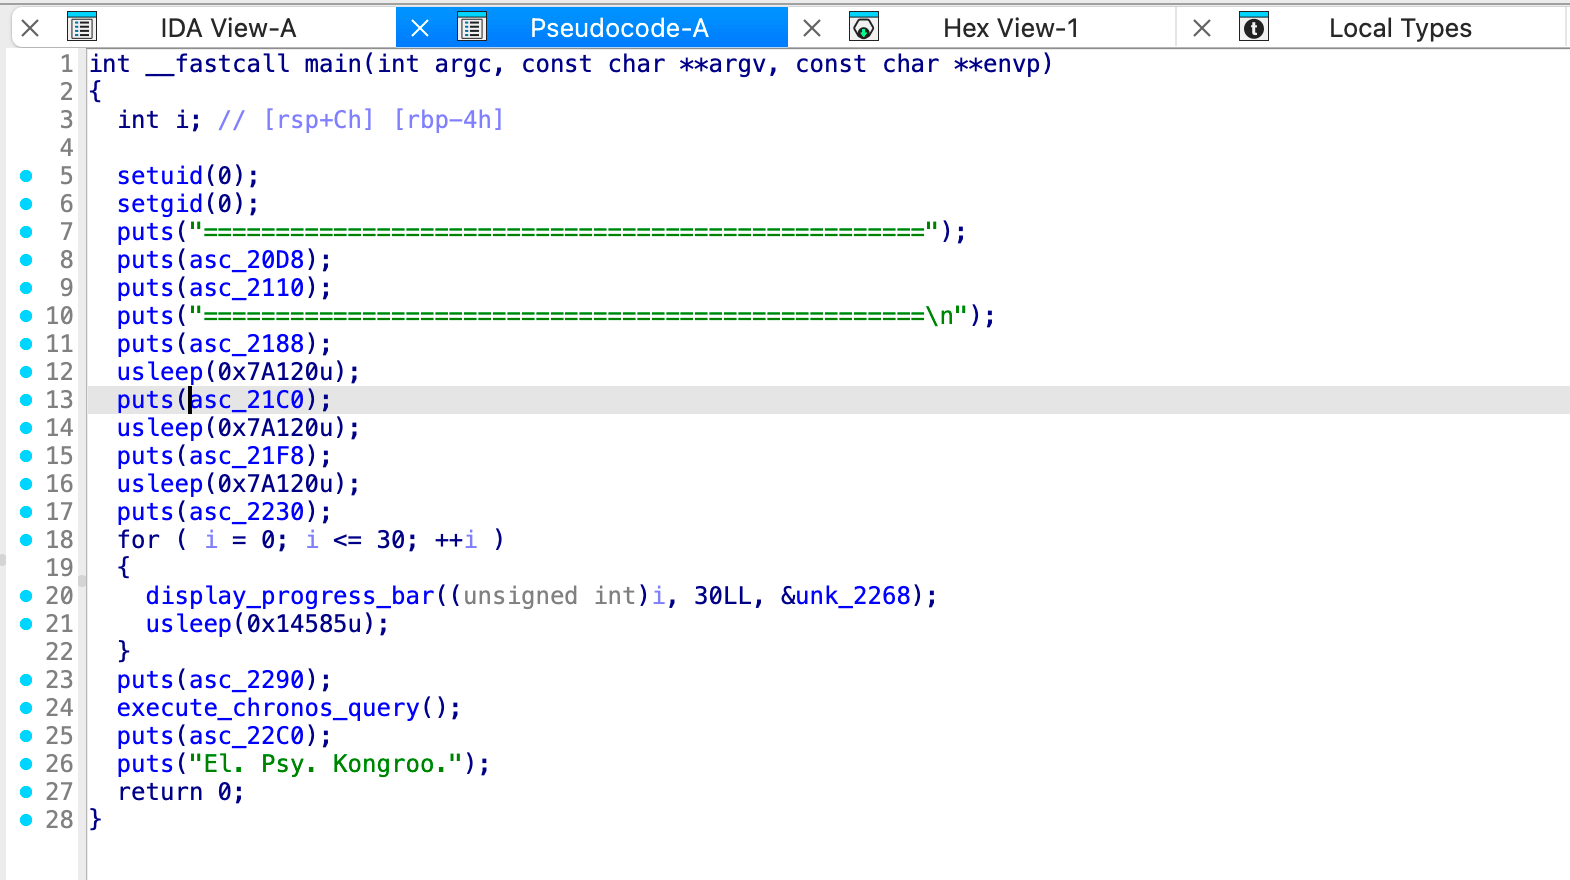Select asc_2290 string reference
Image resolution: width=1570 pixels, height=880 pixels.
point(246,680)
